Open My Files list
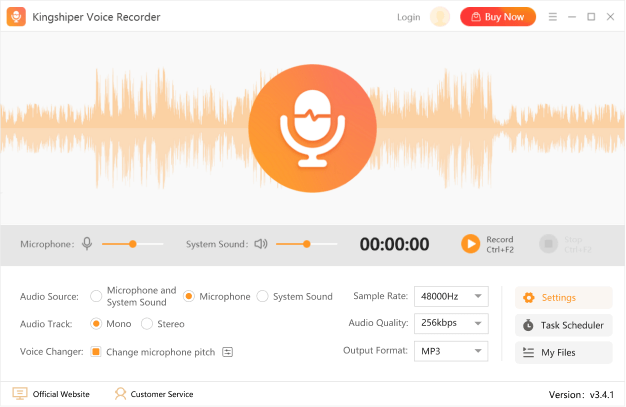Image resolution: width=626 pixels, height=407 pixels. tap(563, 352)
